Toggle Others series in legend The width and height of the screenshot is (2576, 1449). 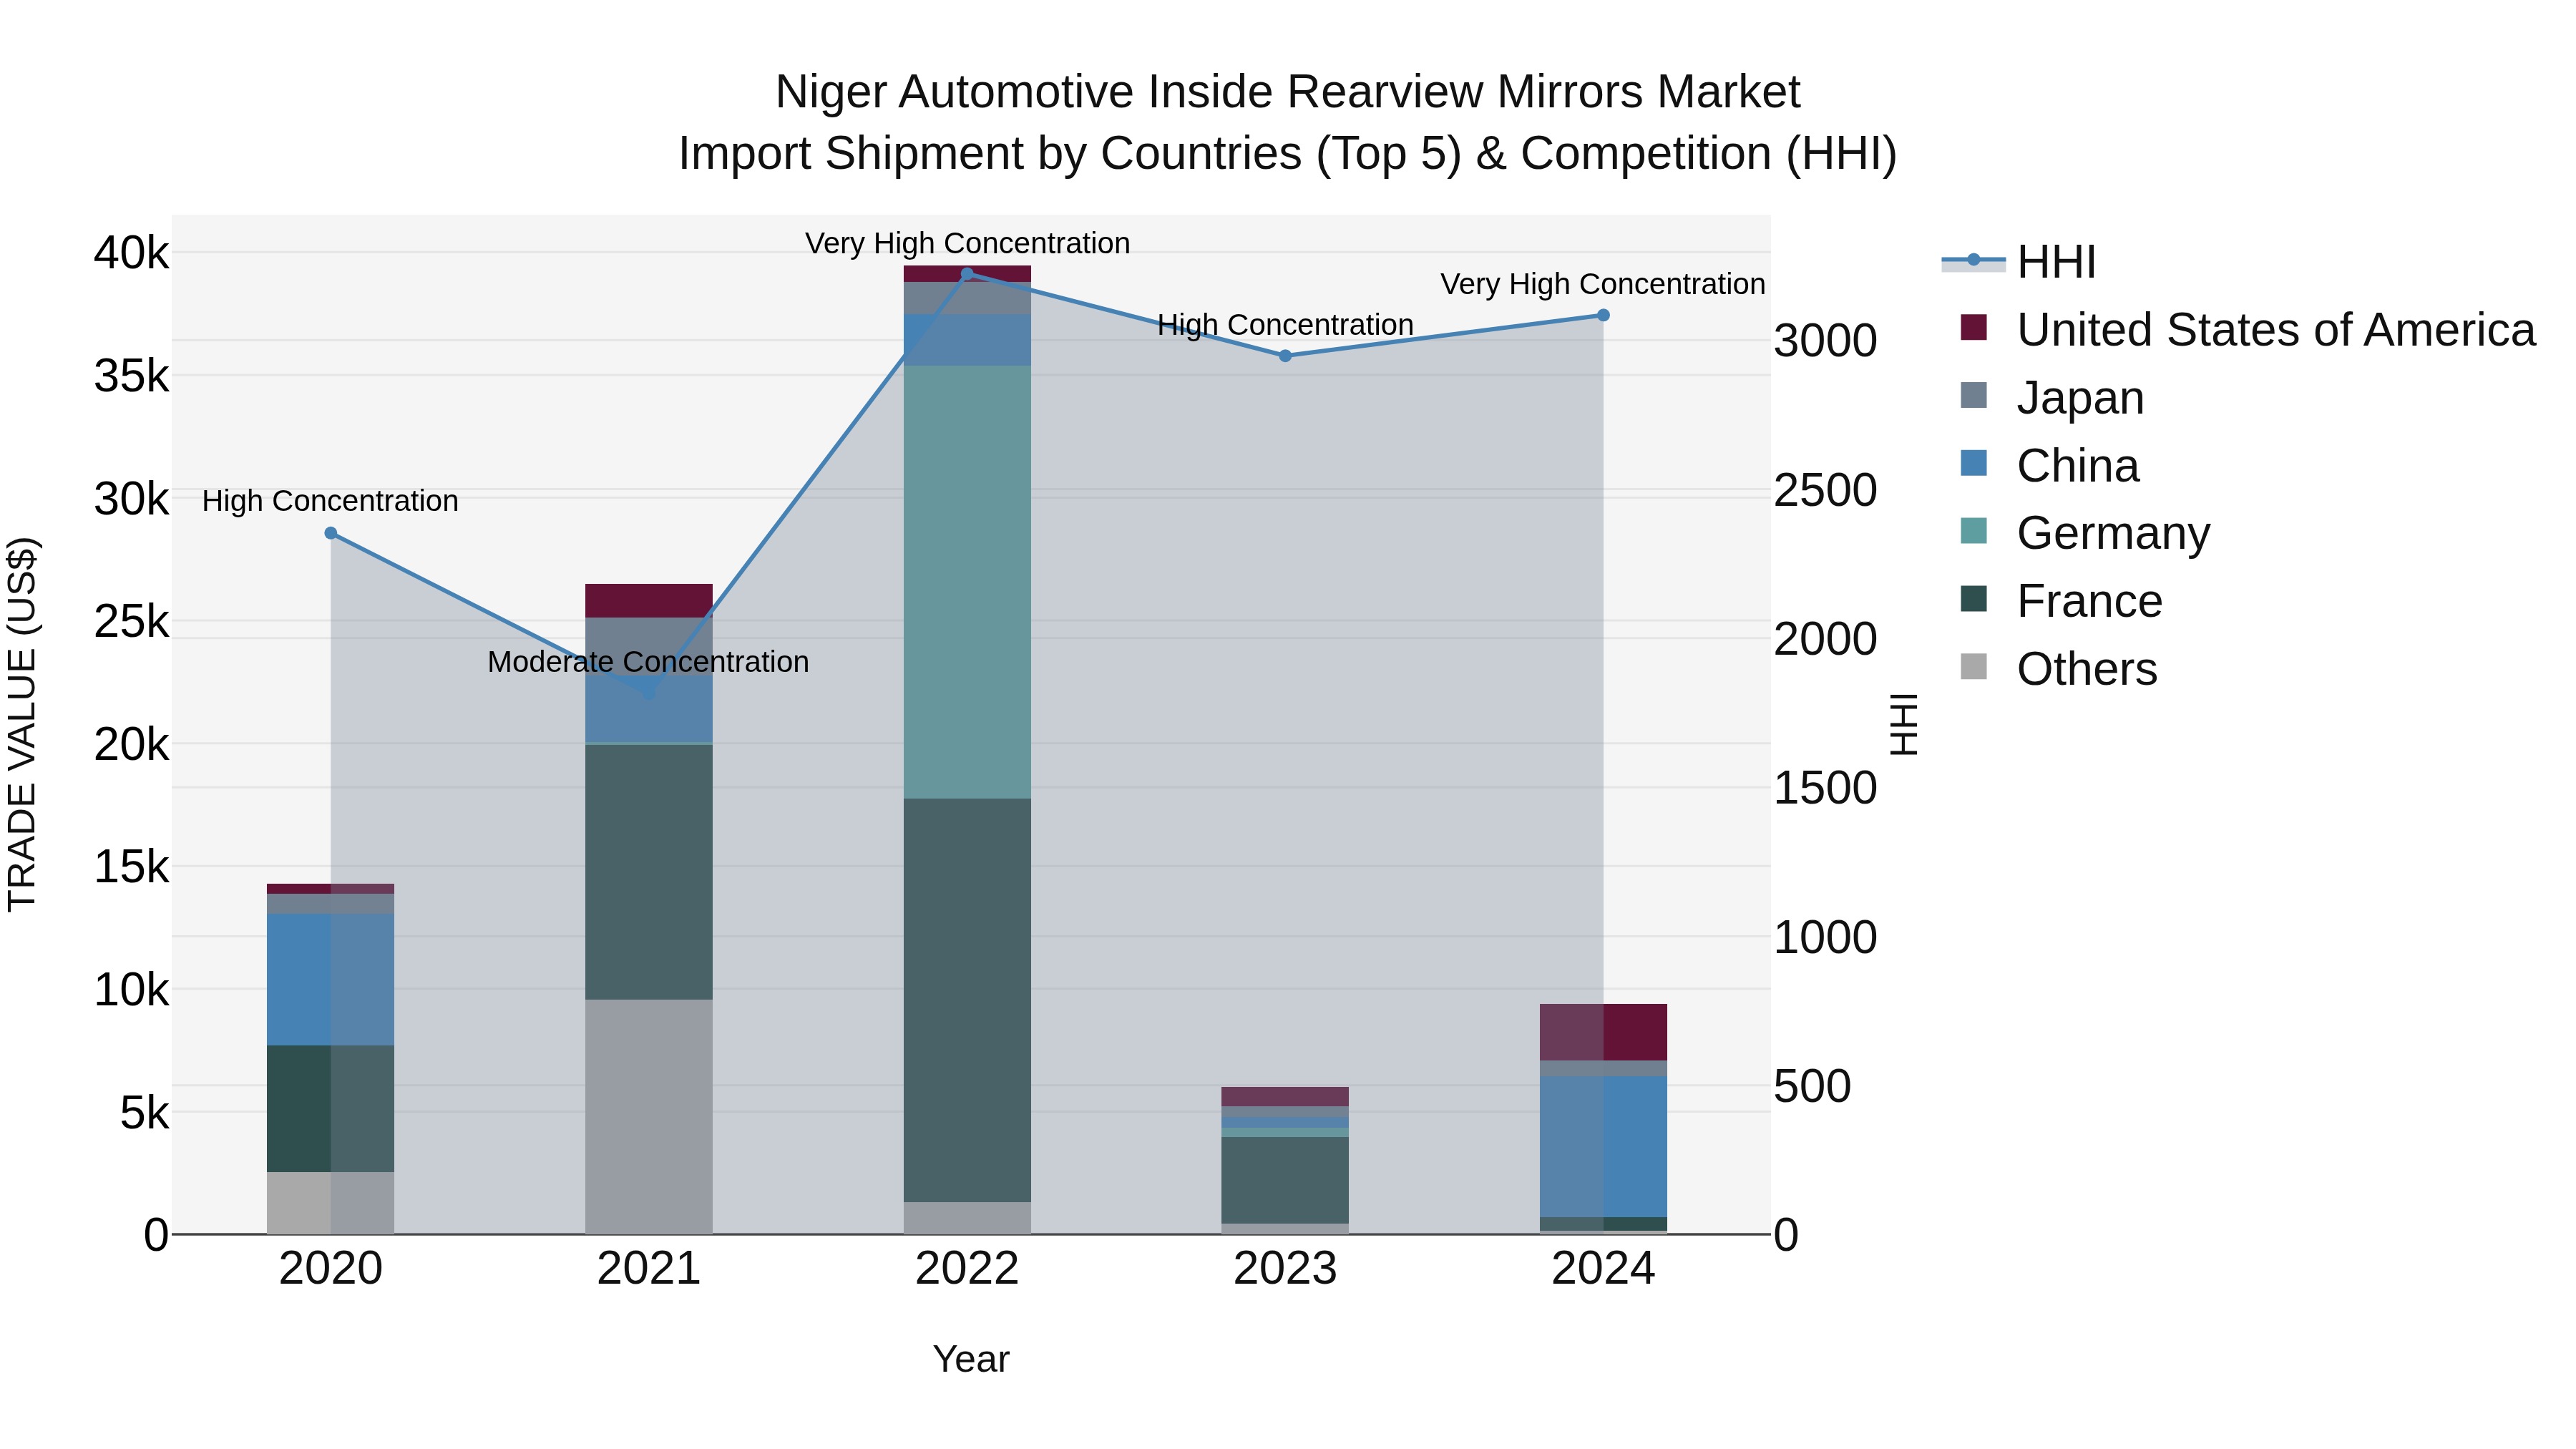(2059, 669)
